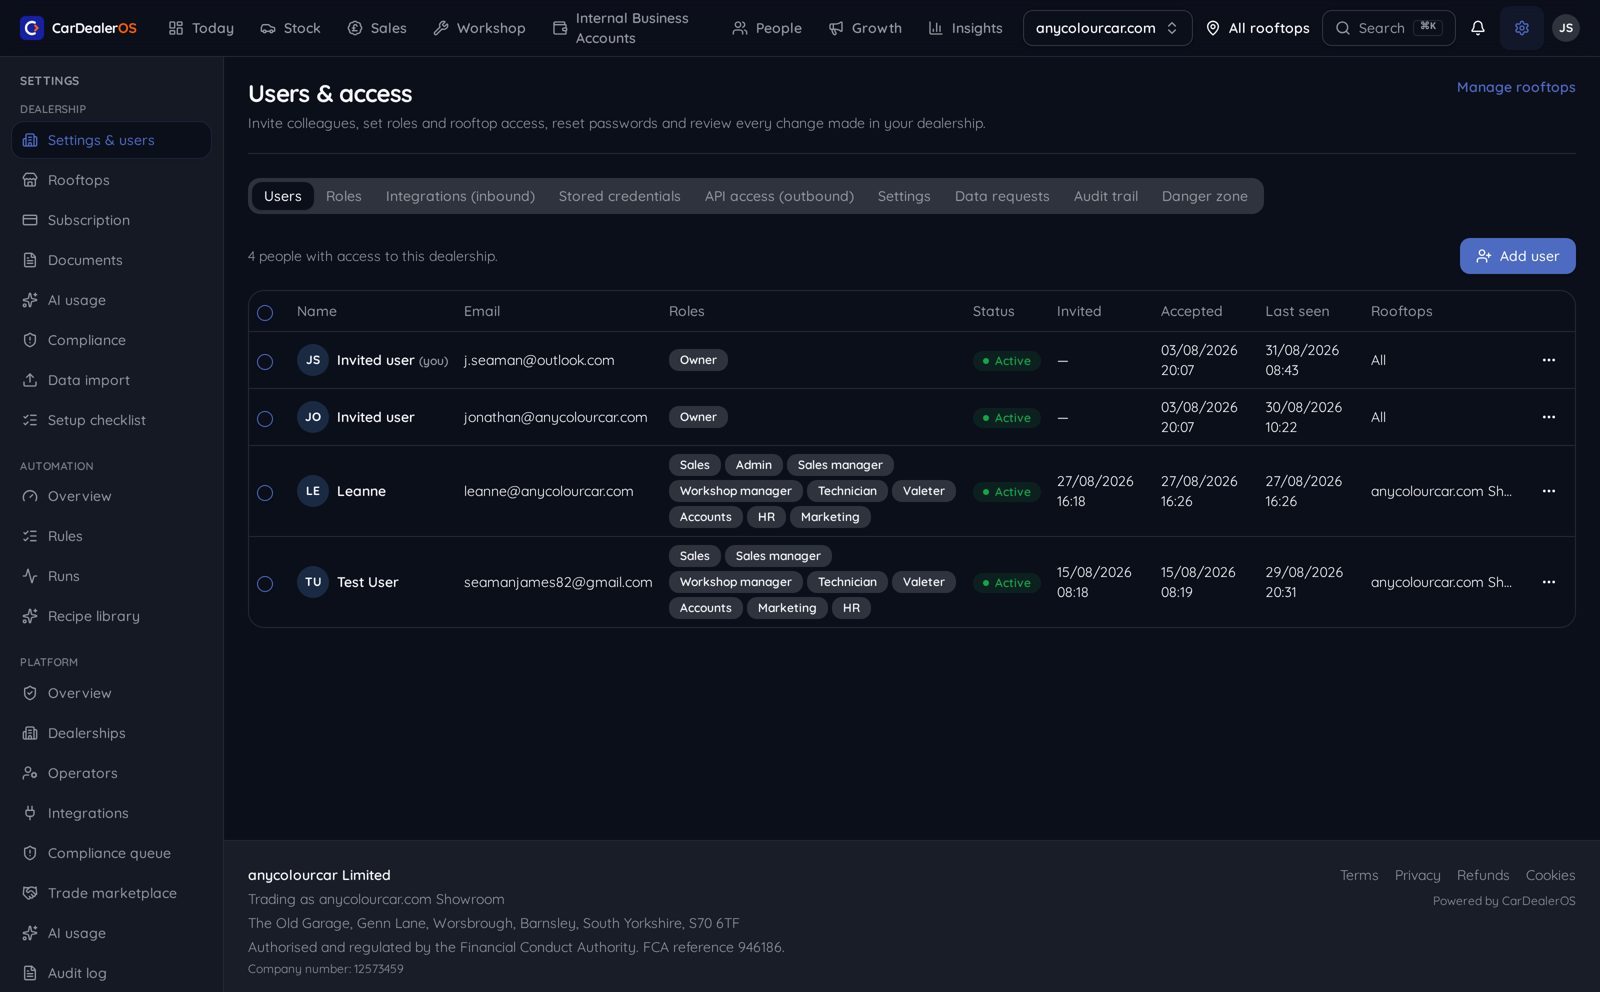Viewport: 1600px width, 992px height.
Task: Click the Dealerships building icon
Action: pyautogui.click(x=30, y=733)
